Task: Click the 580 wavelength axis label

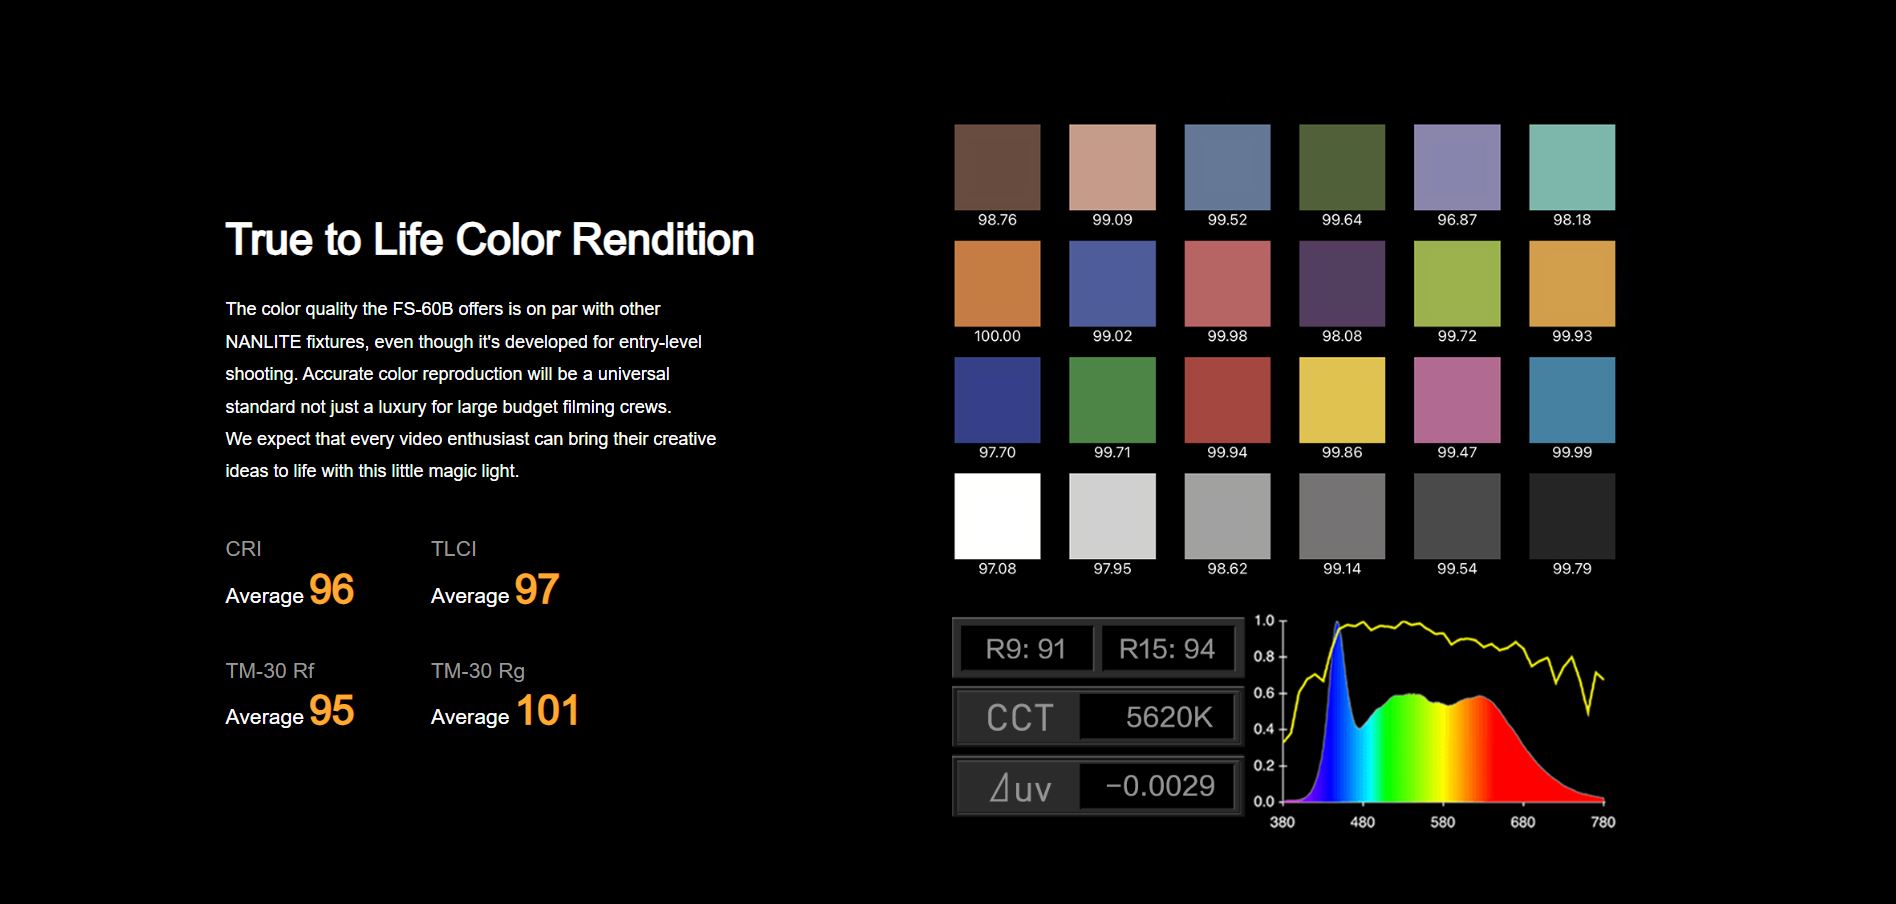Action: [1442, 822]
